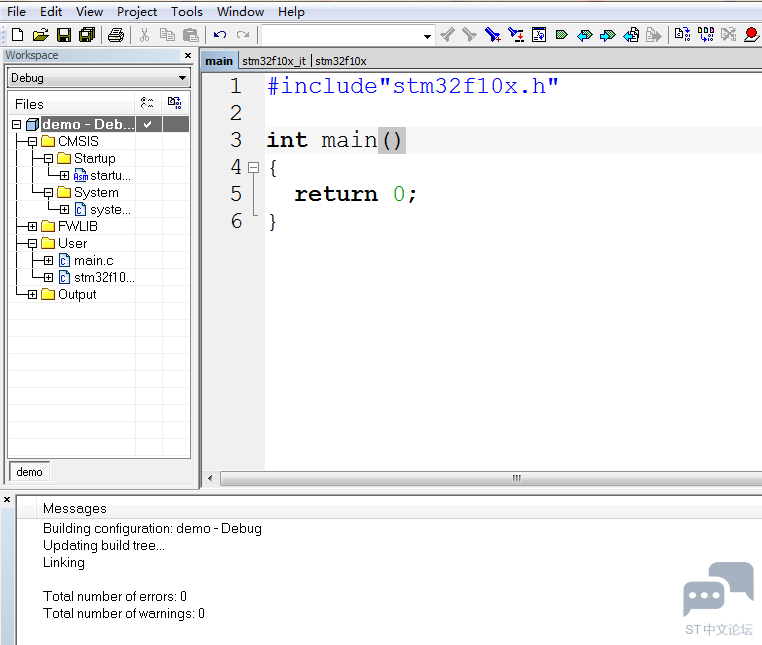Collapse the Startup folder
This screenshot has width=762, height=645.
click(49, 158)
